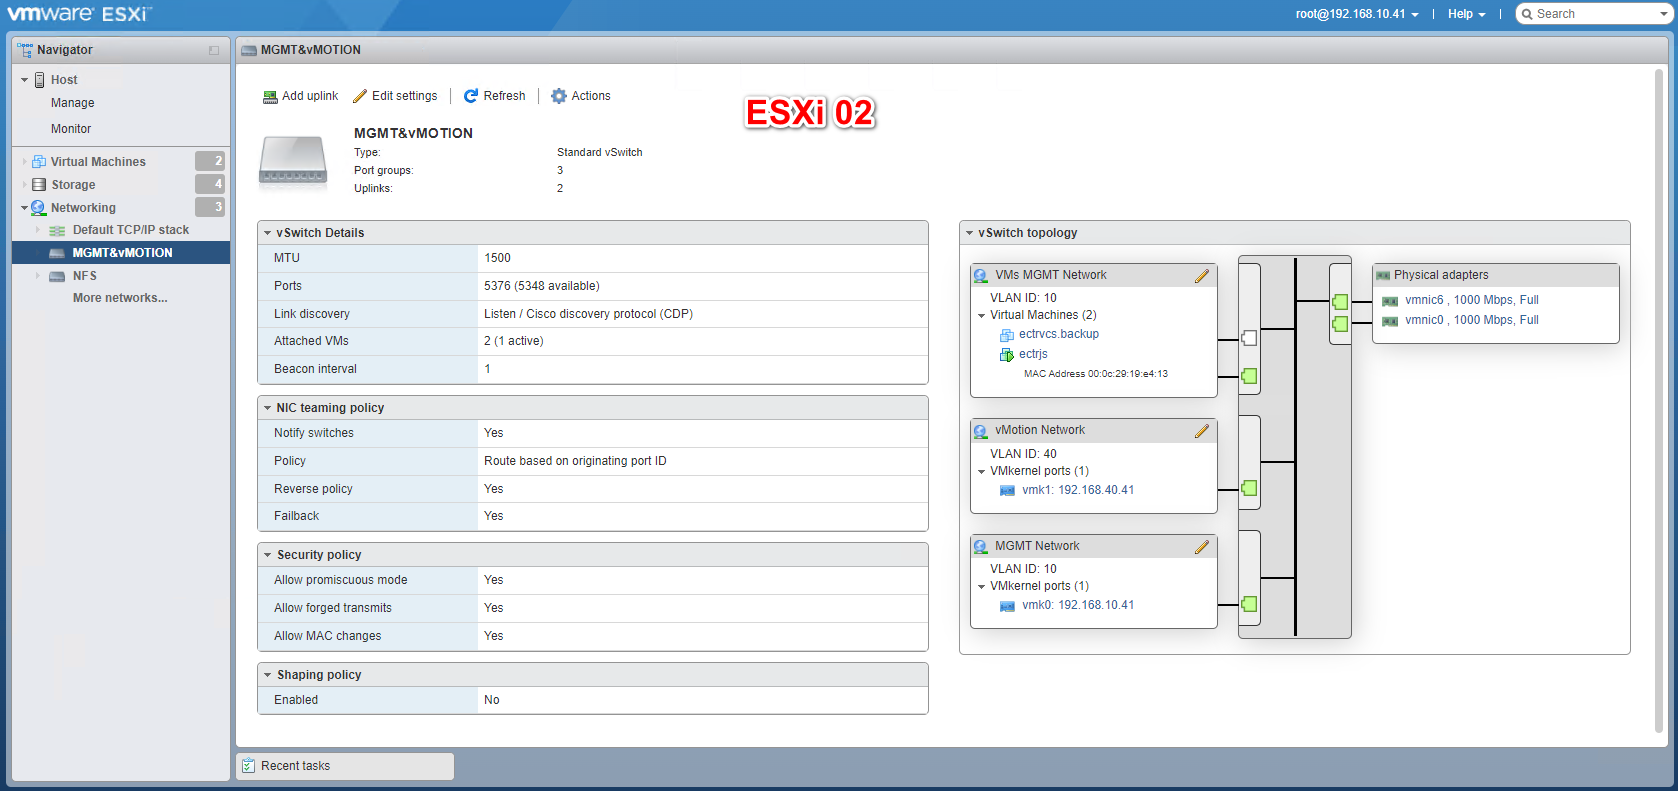Click the Storage count badge 4

click(210, 184)
